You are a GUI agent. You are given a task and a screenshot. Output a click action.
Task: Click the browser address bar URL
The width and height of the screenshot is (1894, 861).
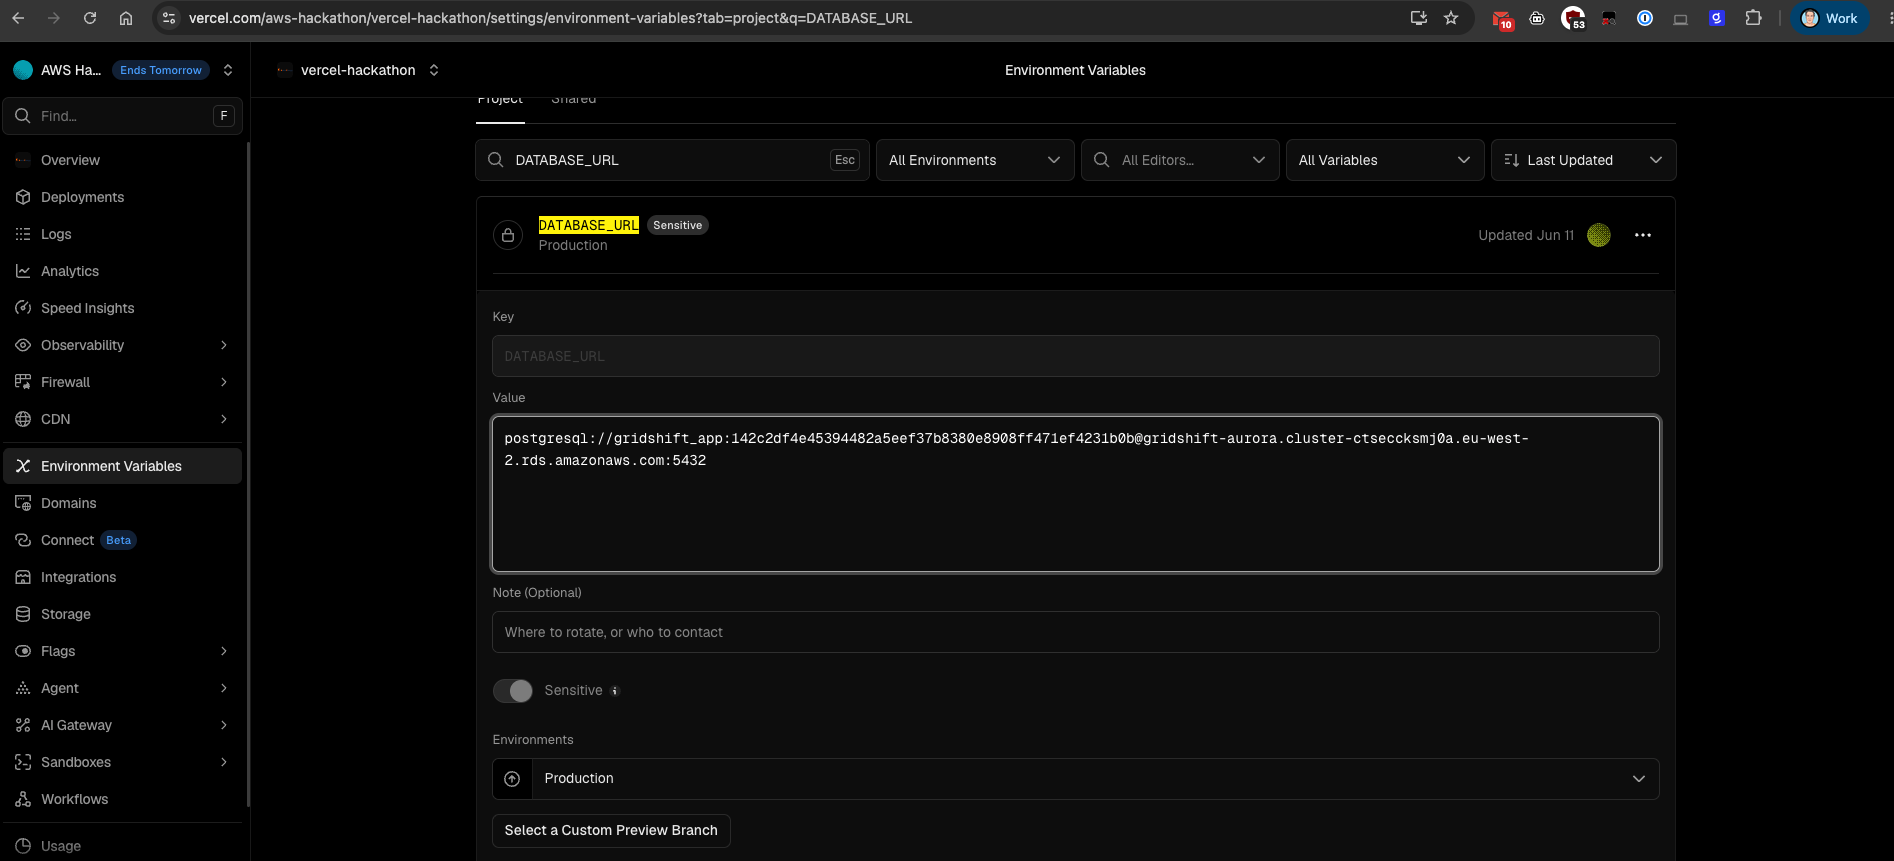[x=550, y=18]
